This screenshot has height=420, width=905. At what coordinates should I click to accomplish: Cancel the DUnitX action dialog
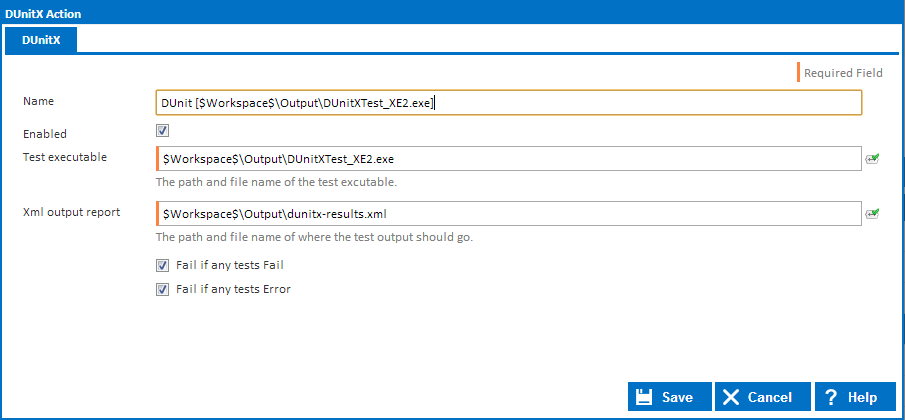pyautogui.click(x=762, y=397)
